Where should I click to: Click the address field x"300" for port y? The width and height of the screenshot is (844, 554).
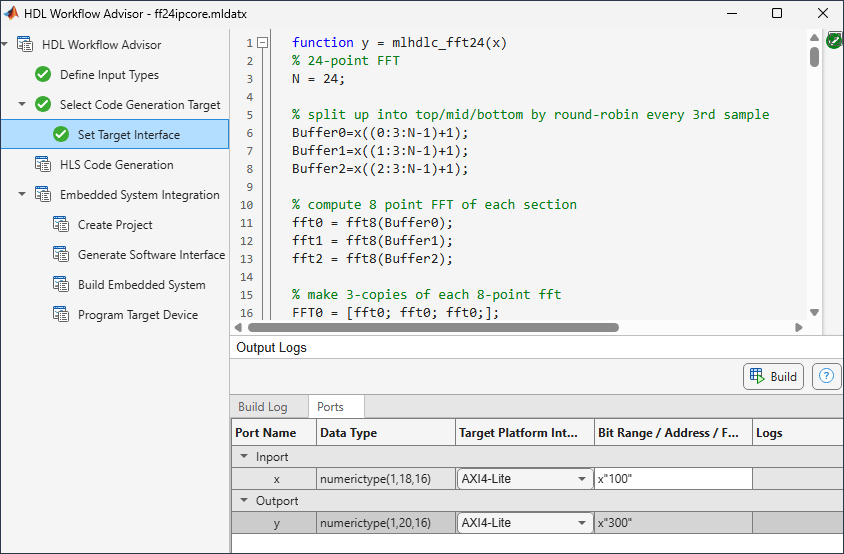[673, 523]
